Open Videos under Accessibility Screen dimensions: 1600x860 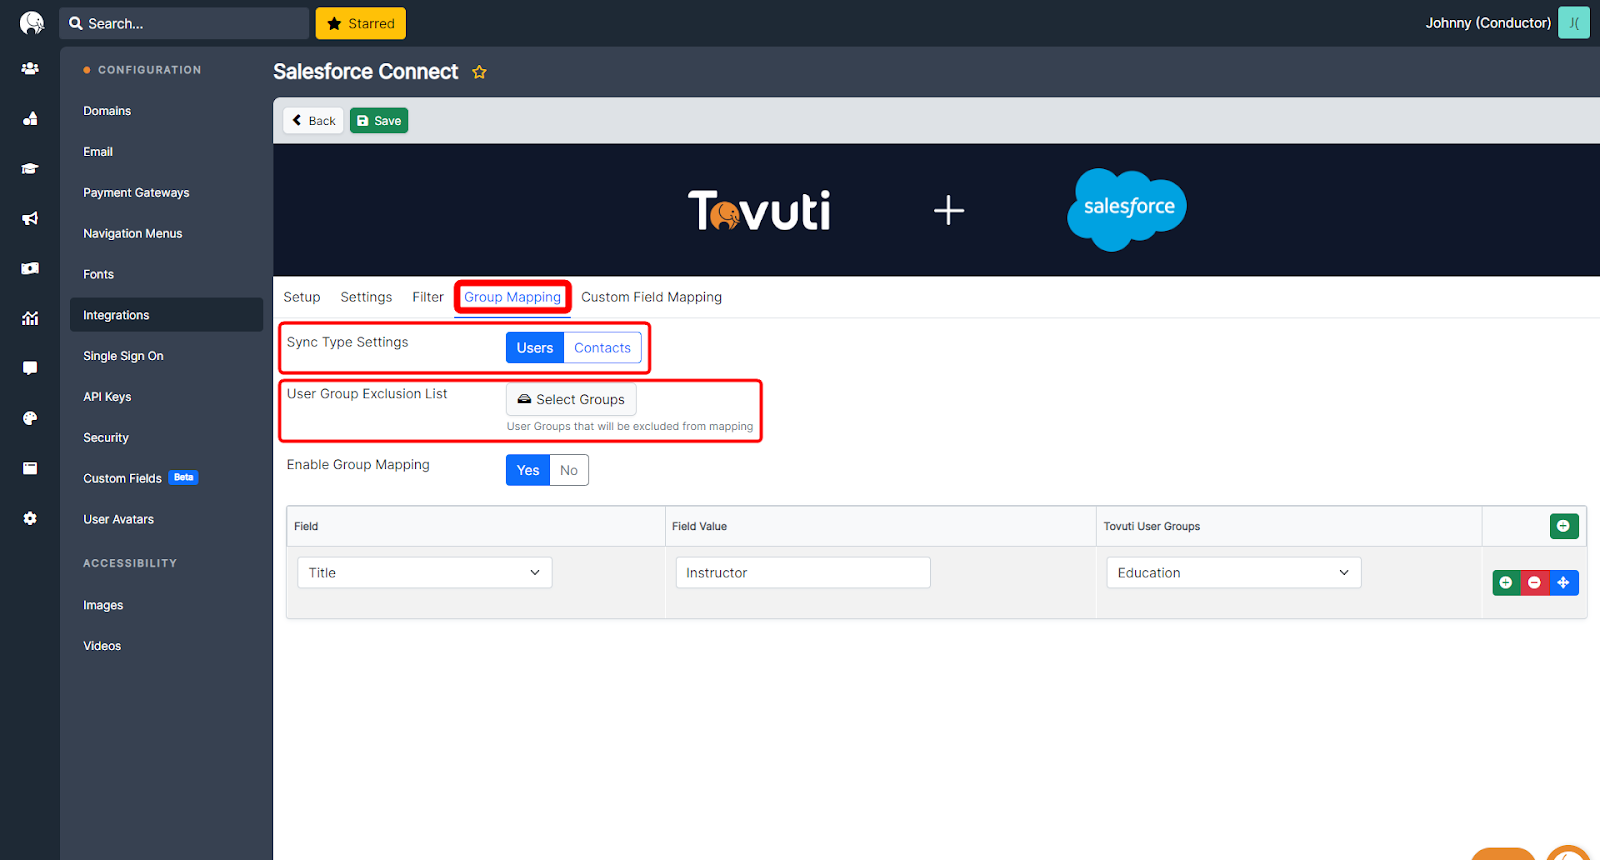tap(102, 646)
